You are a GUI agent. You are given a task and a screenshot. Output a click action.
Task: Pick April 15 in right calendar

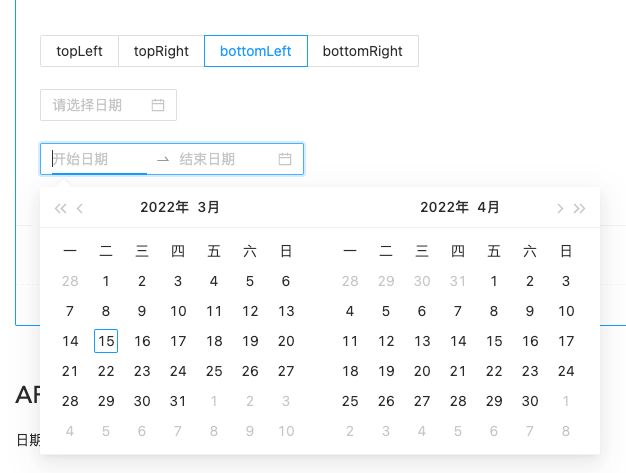(x=494, y=341)
